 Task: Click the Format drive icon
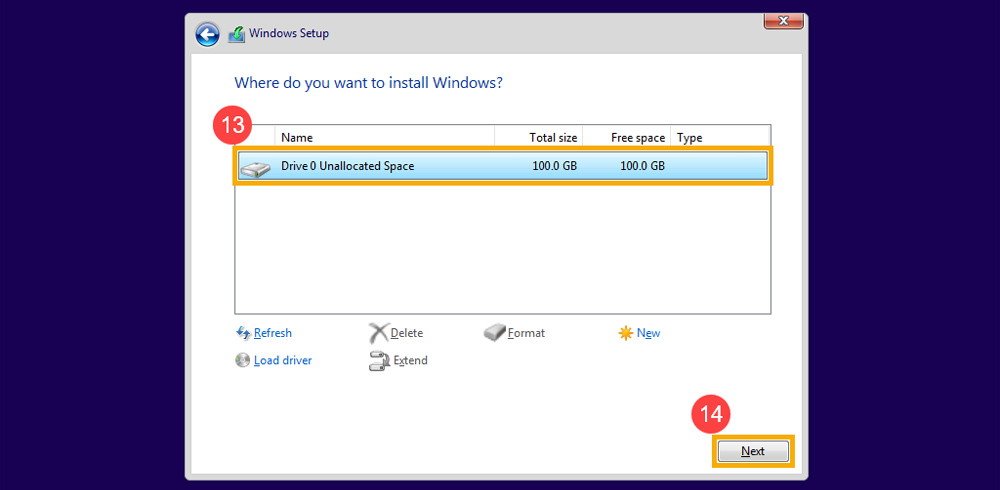(x=495, y=333)
